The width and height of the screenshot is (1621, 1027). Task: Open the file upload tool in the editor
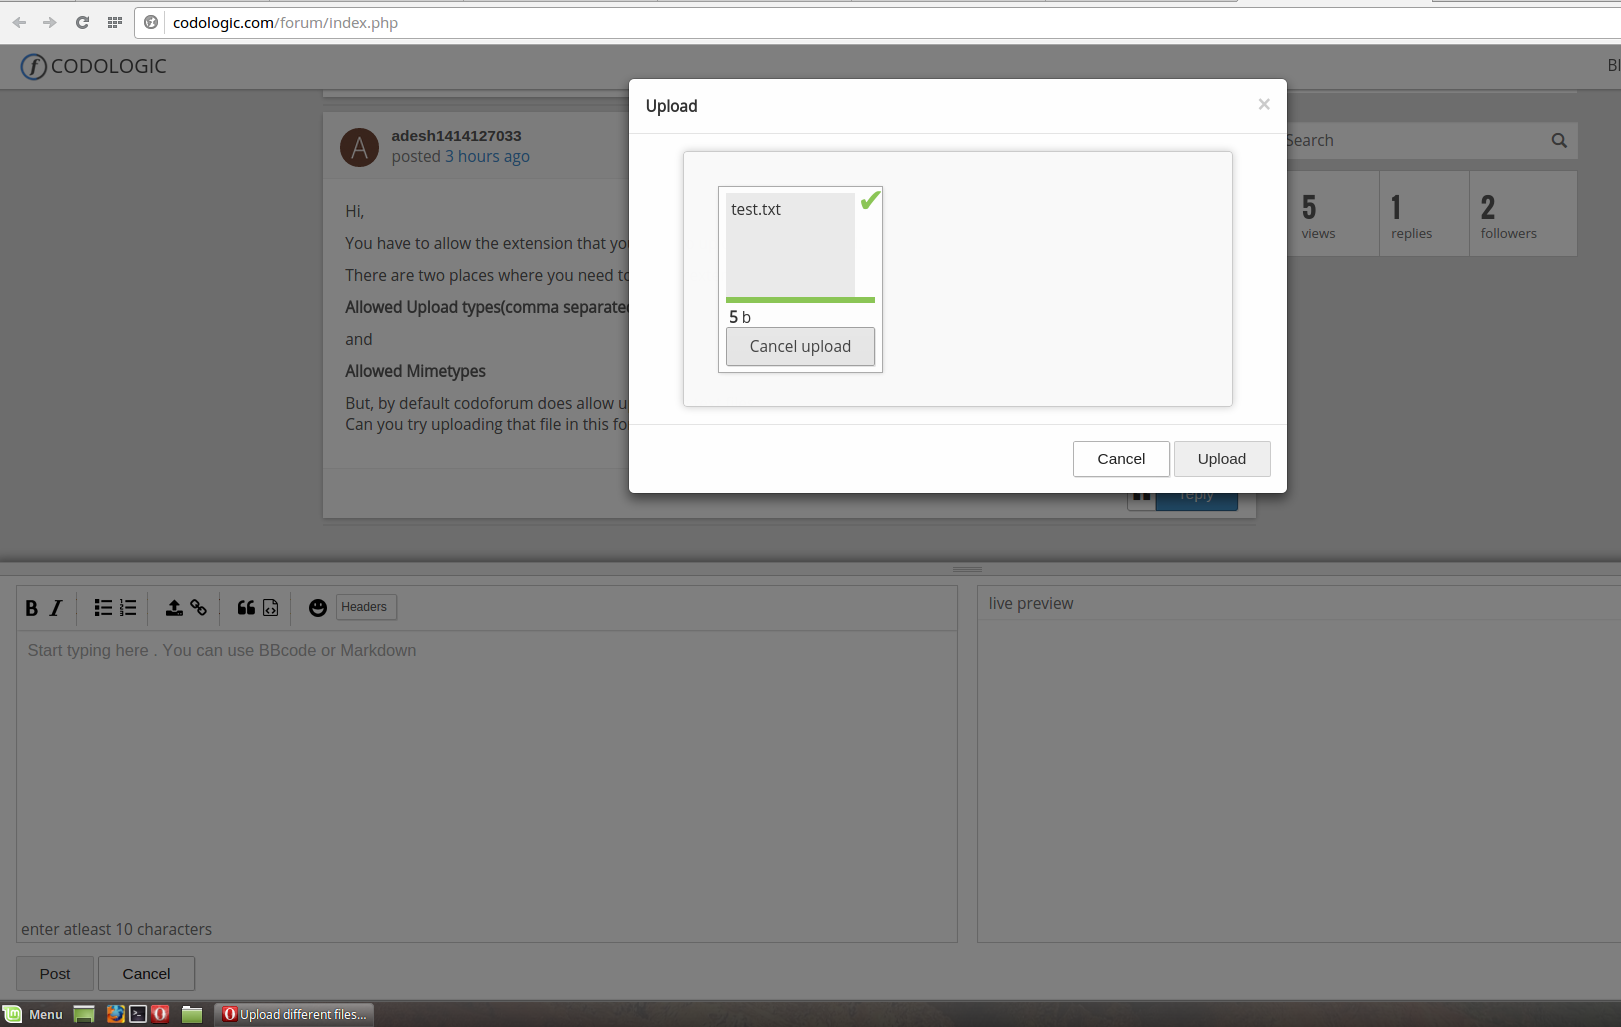(x=174, y=608)
